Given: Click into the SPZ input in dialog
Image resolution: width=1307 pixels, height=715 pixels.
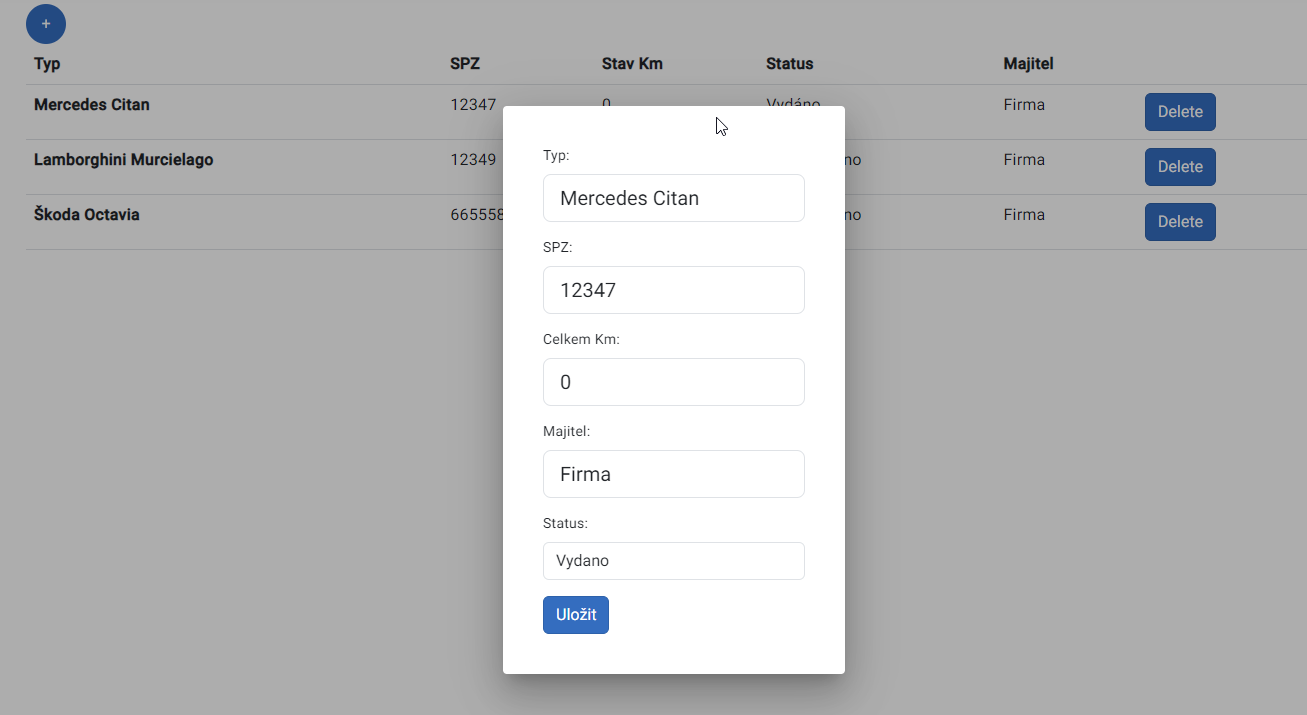Looking at the screenshot, I should point(673,290).
